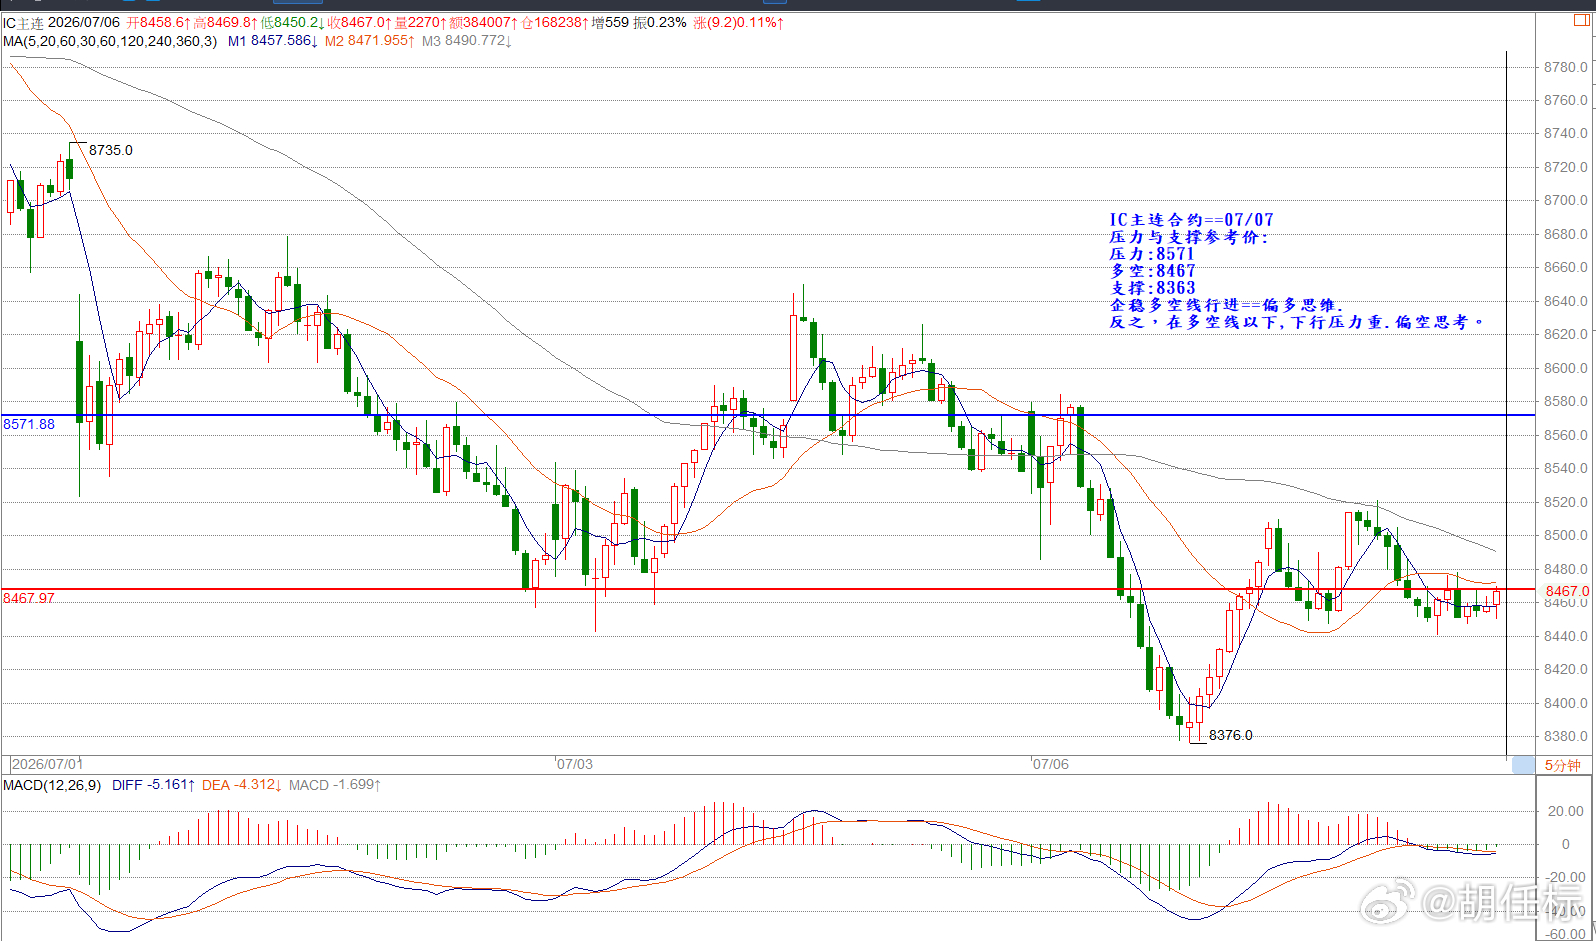Select the blue IC主连合约==07/07 annotation text
Viewport: 1596px width, 941px height.
click(x=1191, y=220)
